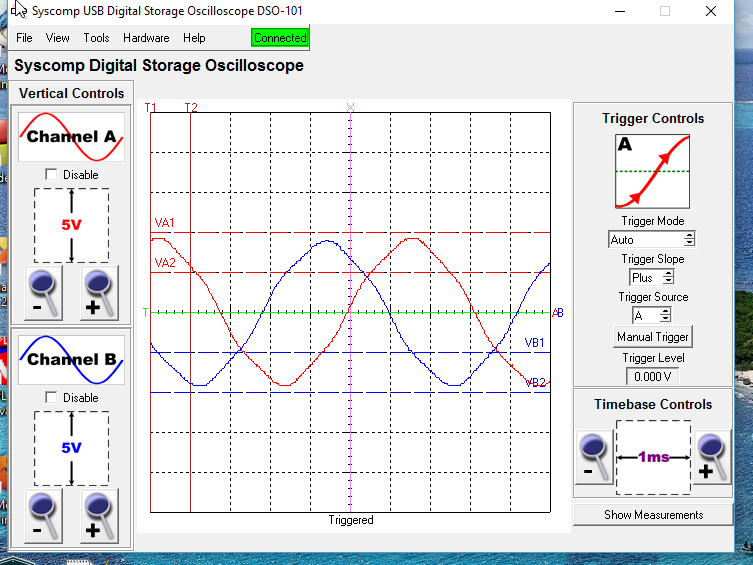Click the Channel B 5V scale indicator
753x565 pixels.
click(71, 448)
